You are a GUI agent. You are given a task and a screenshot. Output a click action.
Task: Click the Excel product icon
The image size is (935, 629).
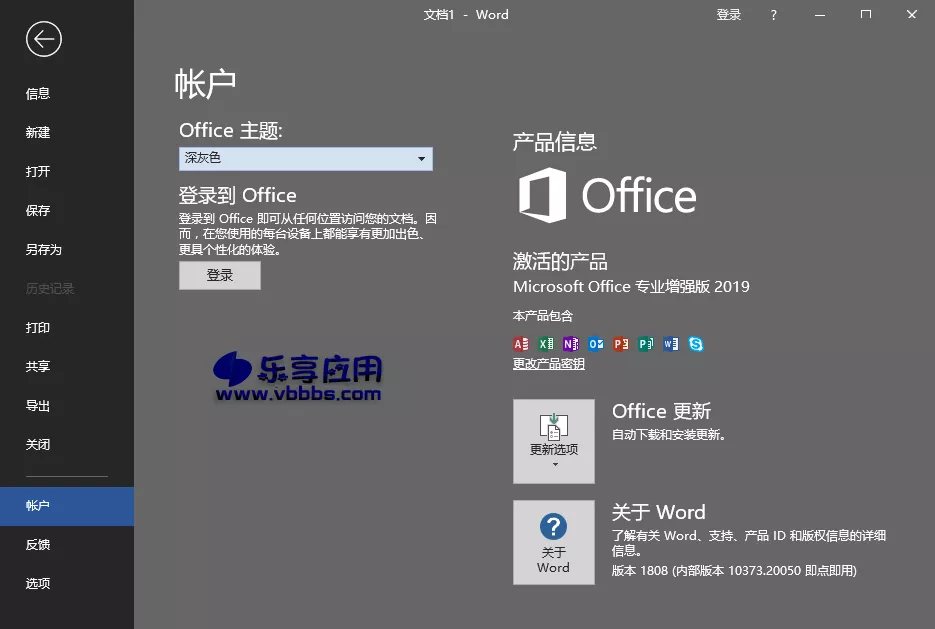[x=546, y=343]
